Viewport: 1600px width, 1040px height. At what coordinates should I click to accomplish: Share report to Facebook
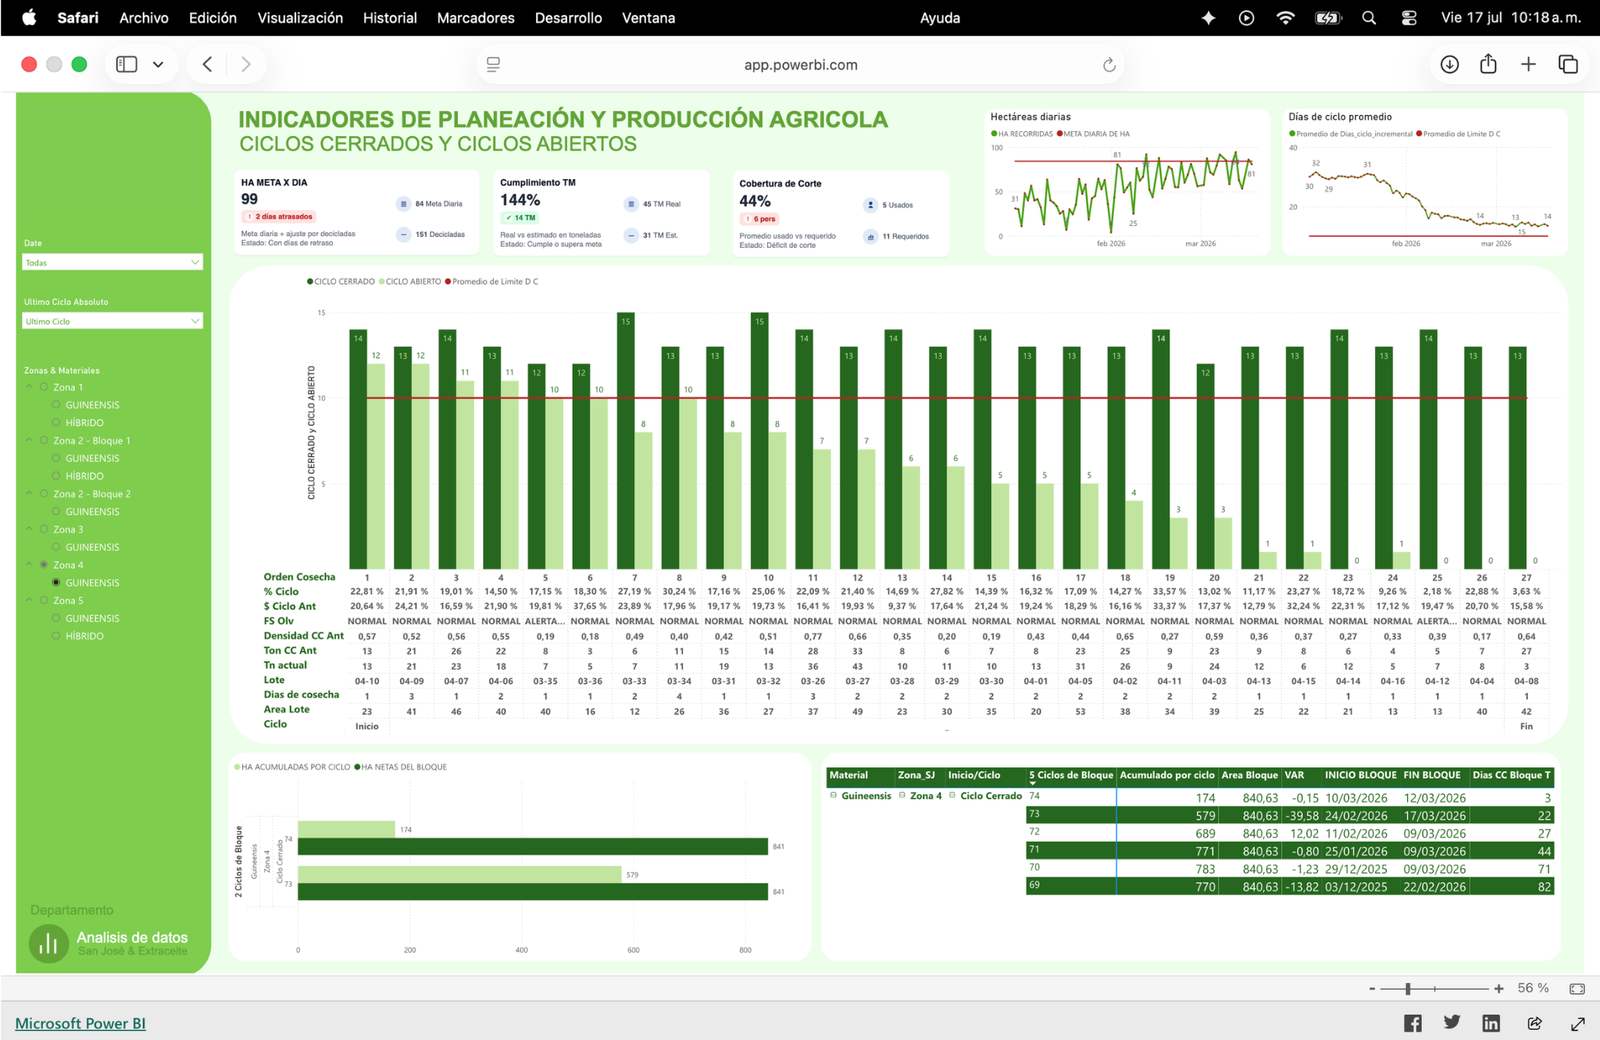1412,1023
